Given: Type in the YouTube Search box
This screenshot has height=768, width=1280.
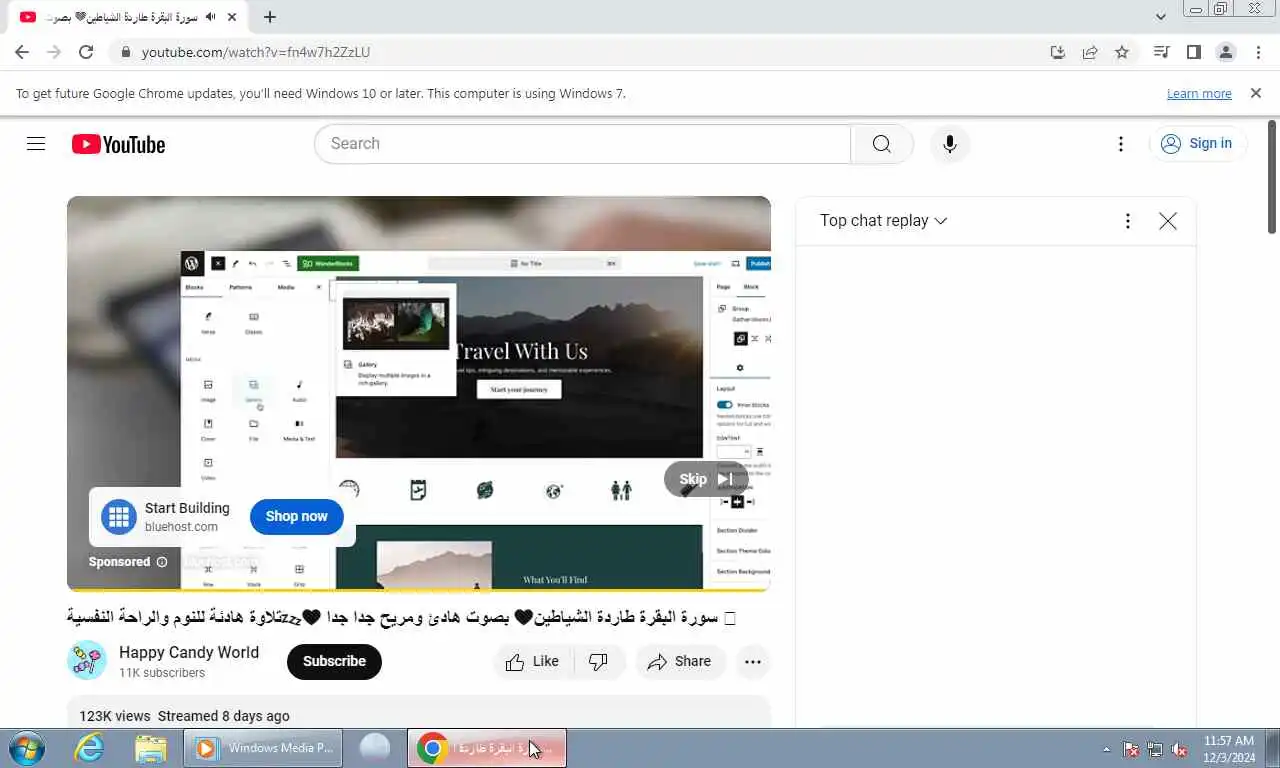Looking at the screenshot, I should (582, 144).
